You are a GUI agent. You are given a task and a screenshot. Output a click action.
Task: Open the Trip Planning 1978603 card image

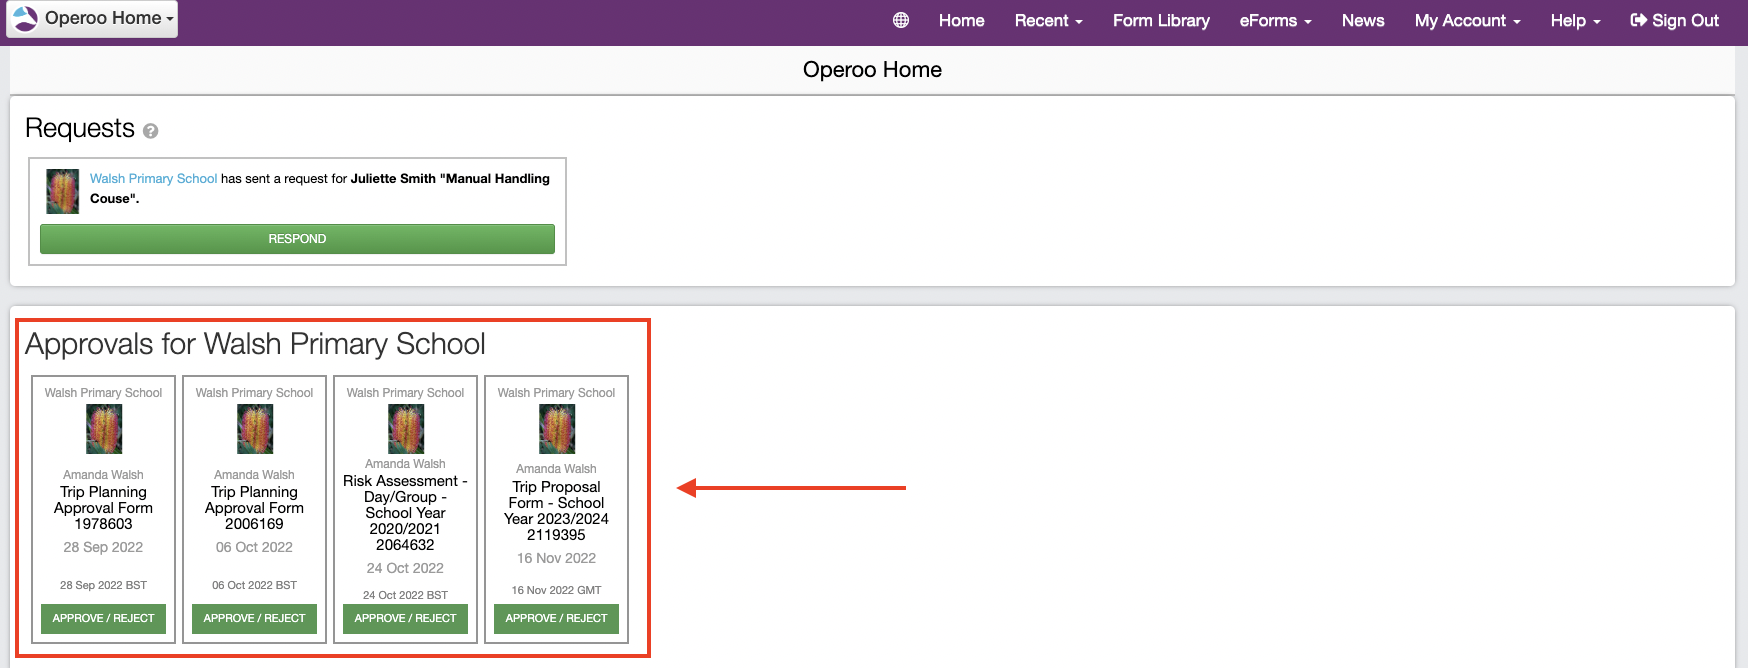pyautogui.click(x=103, y=429)
